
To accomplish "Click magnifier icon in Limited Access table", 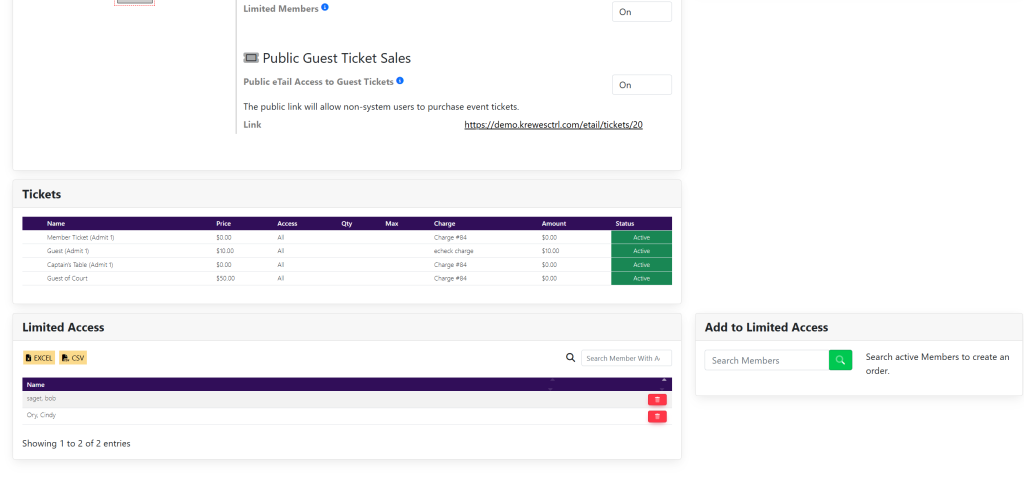I will tap(571, 358).
